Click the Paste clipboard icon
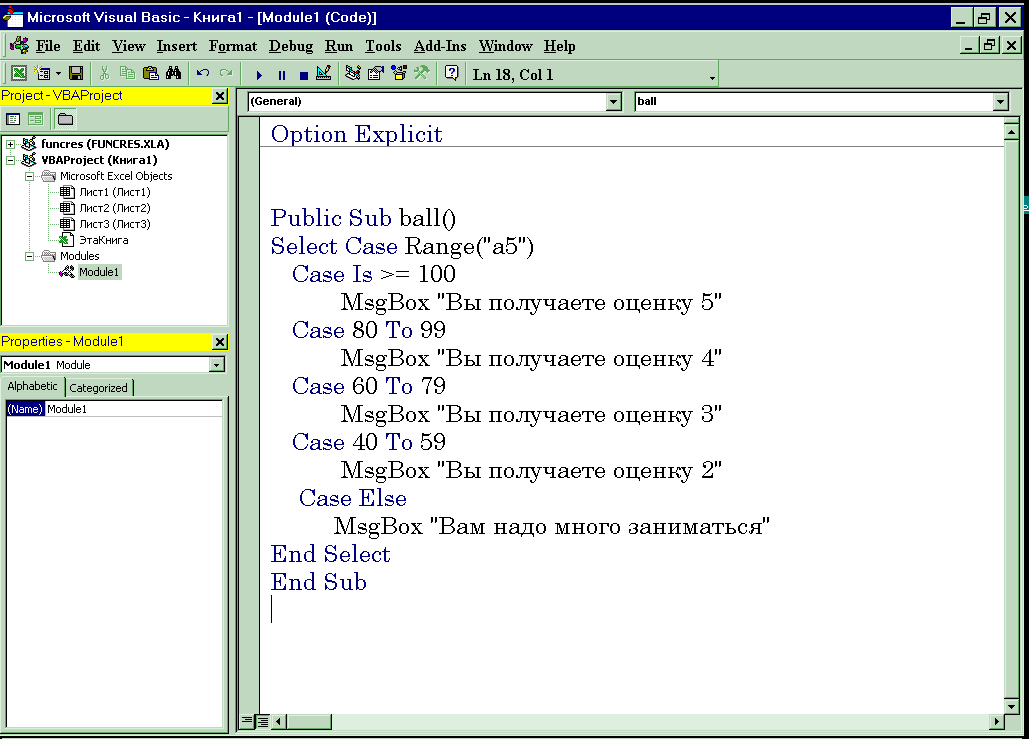Screen dimensions: 1029x739 click(x=151, y=74)
